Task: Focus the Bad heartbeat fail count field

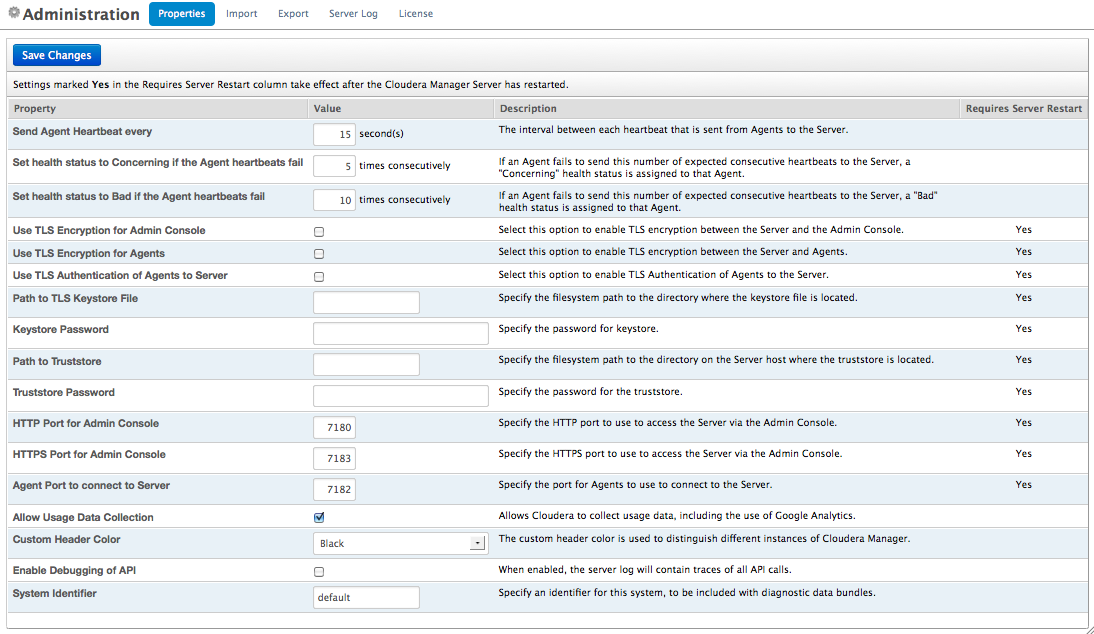Action: point(334,200)
